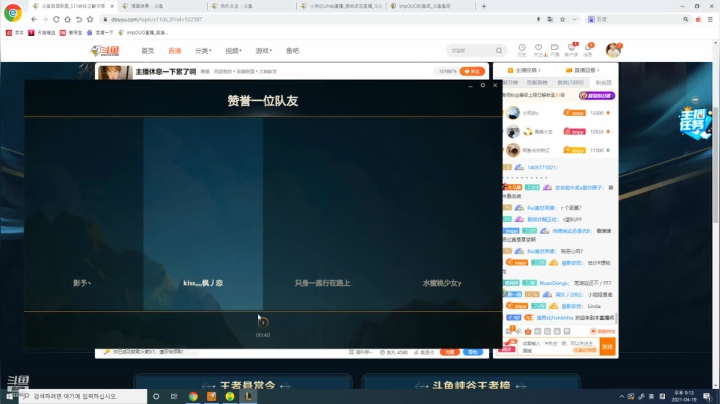The width and height of the screenshot is (720, 404).
Task: Click the chat message input box
Action: (x=559, y=347)
